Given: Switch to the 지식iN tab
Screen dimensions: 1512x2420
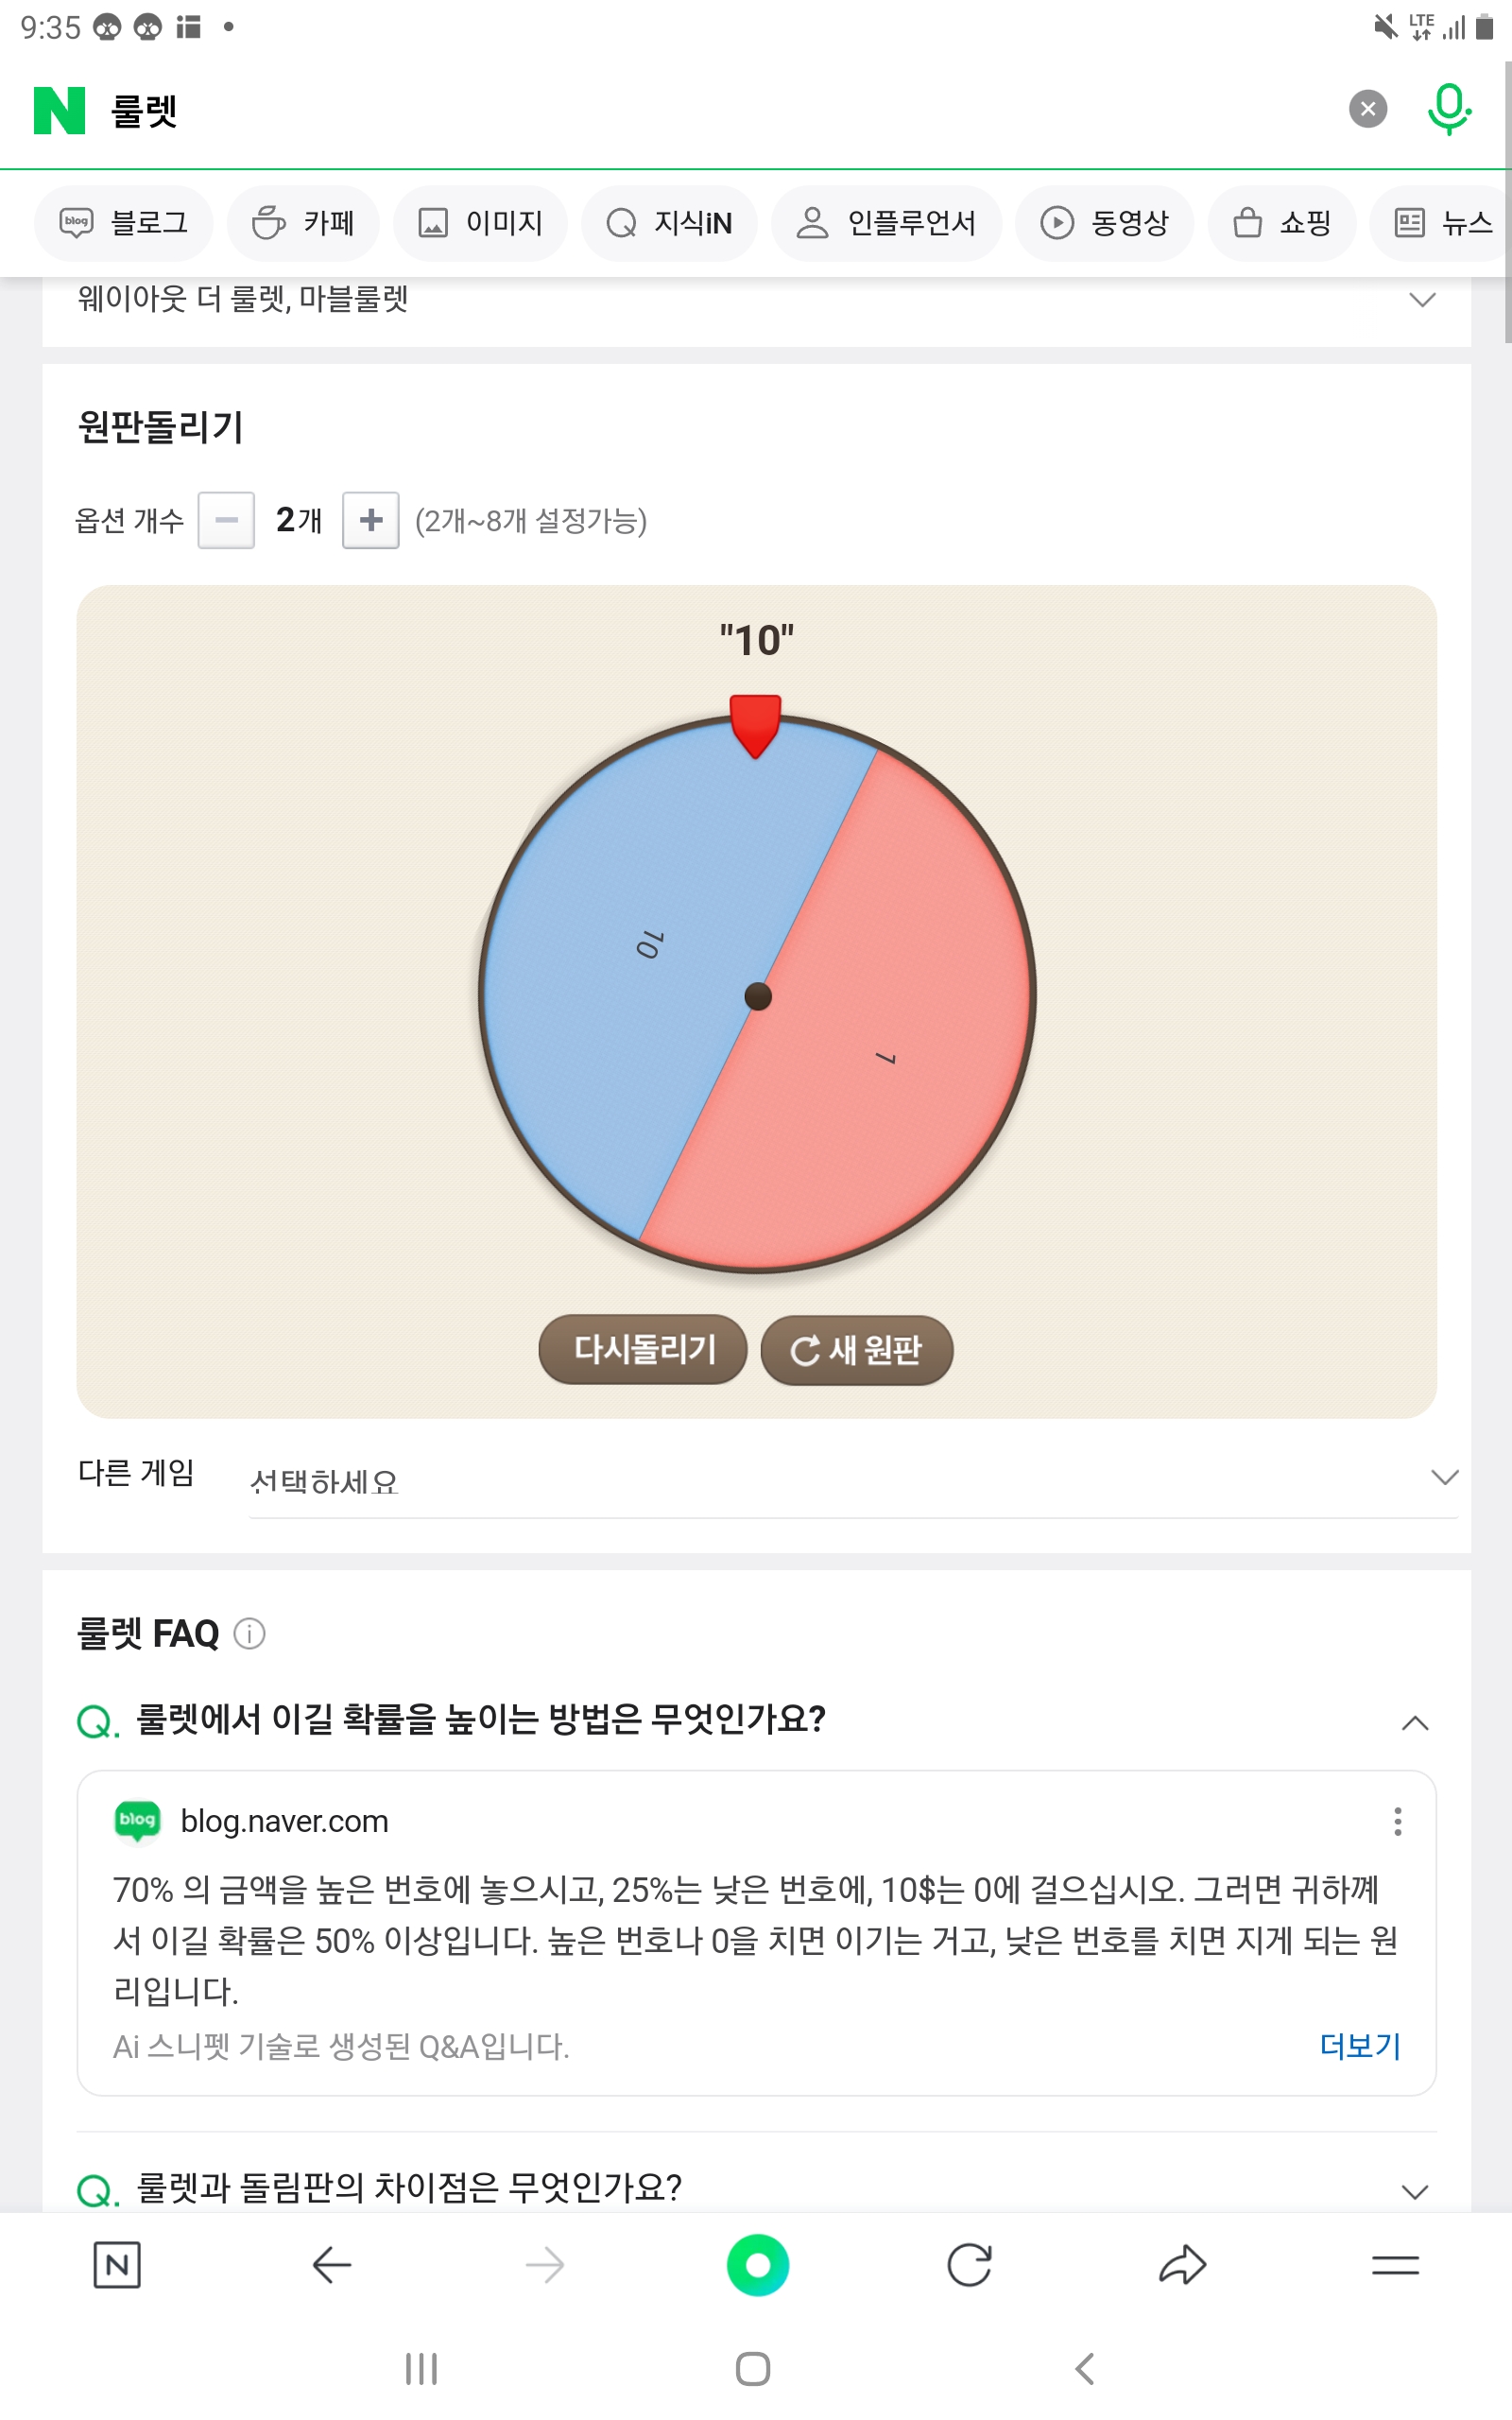Looking at the screenshot, I should (x=669, y=223).
